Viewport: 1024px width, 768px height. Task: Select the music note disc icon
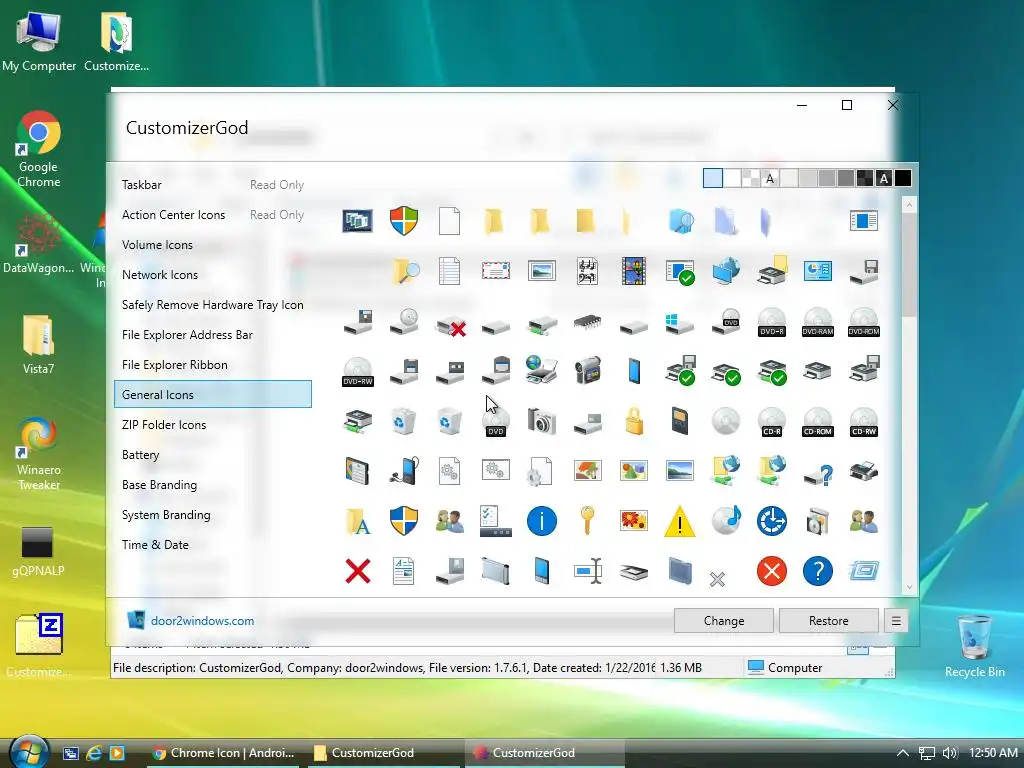point(726,520)
